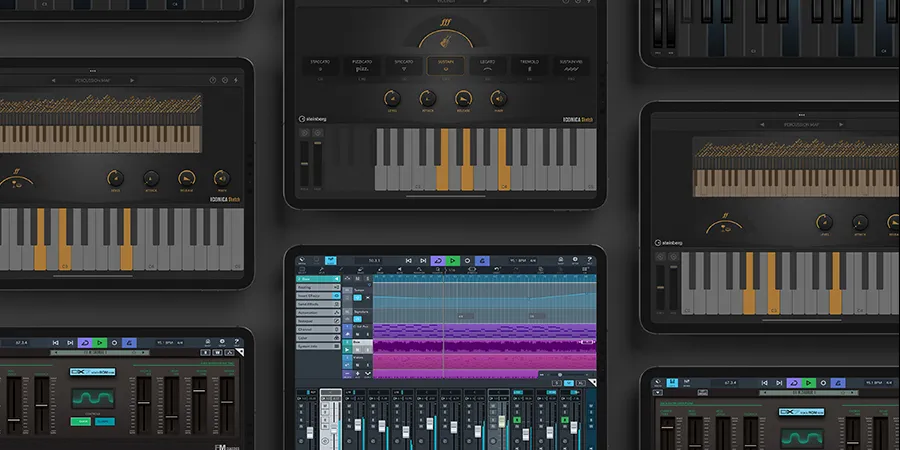
Task: Expand Channel in the Cubasis inspector
Action: 319,329
